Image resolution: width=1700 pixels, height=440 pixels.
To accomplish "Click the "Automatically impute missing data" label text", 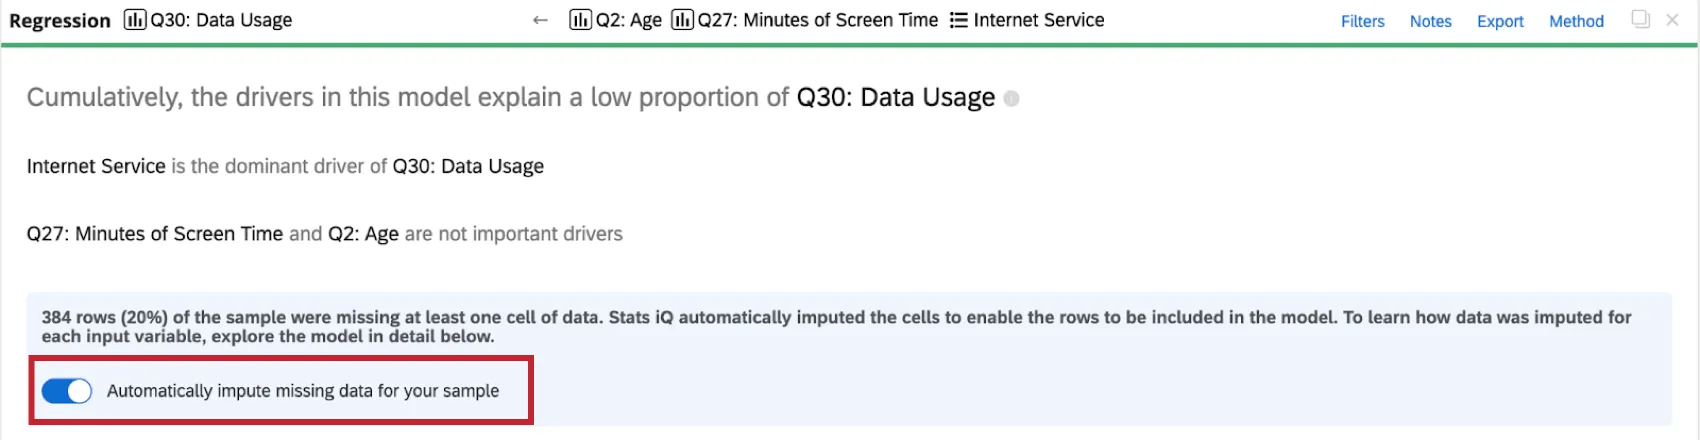I will click(303, 391).
